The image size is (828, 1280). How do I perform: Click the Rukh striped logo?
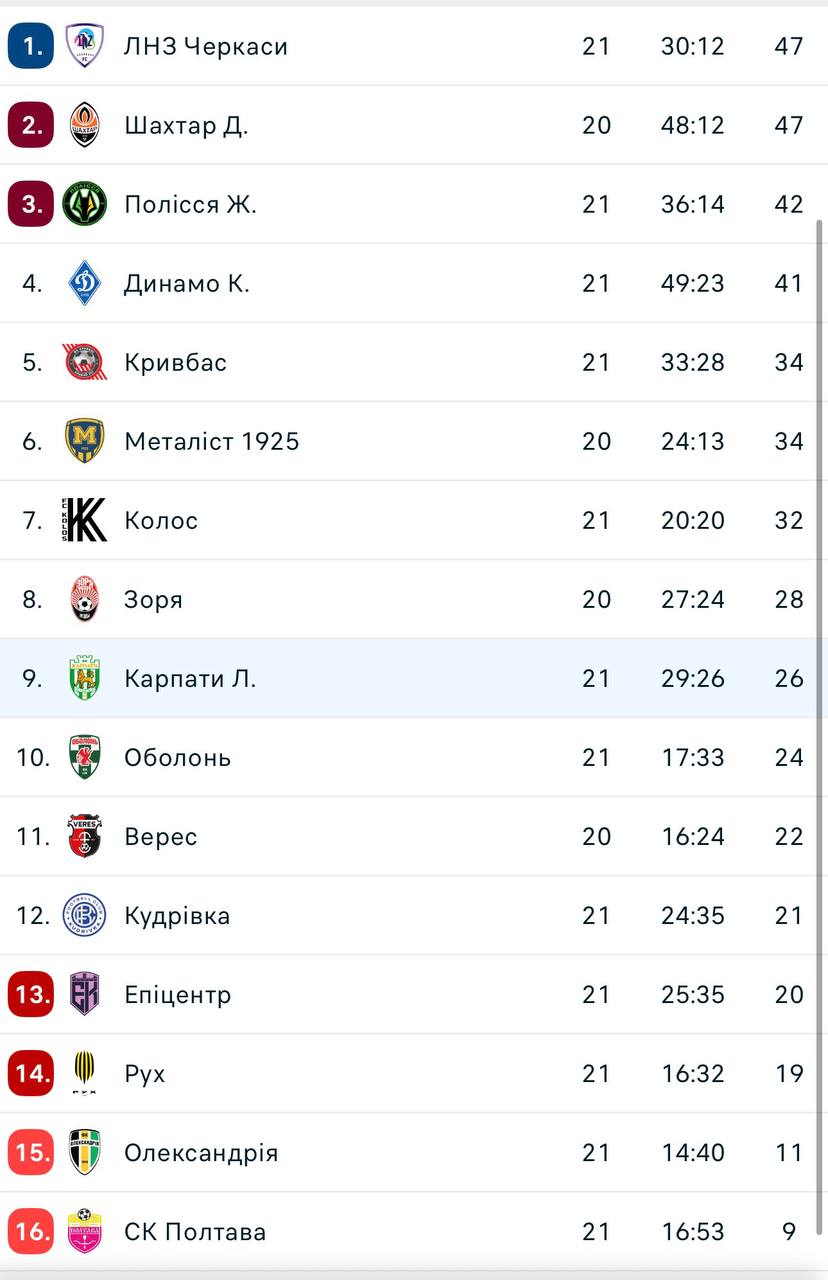tap(84, 1073)
